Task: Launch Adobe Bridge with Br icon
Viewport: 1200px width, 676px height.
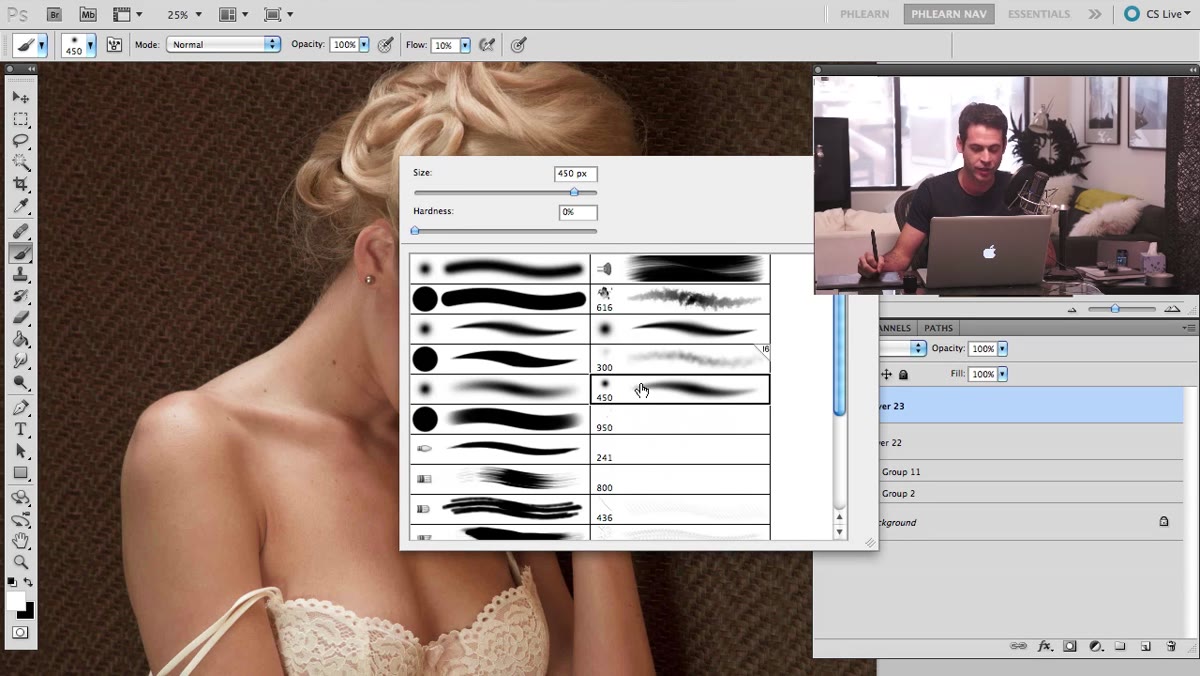Action: coord(55,15)
